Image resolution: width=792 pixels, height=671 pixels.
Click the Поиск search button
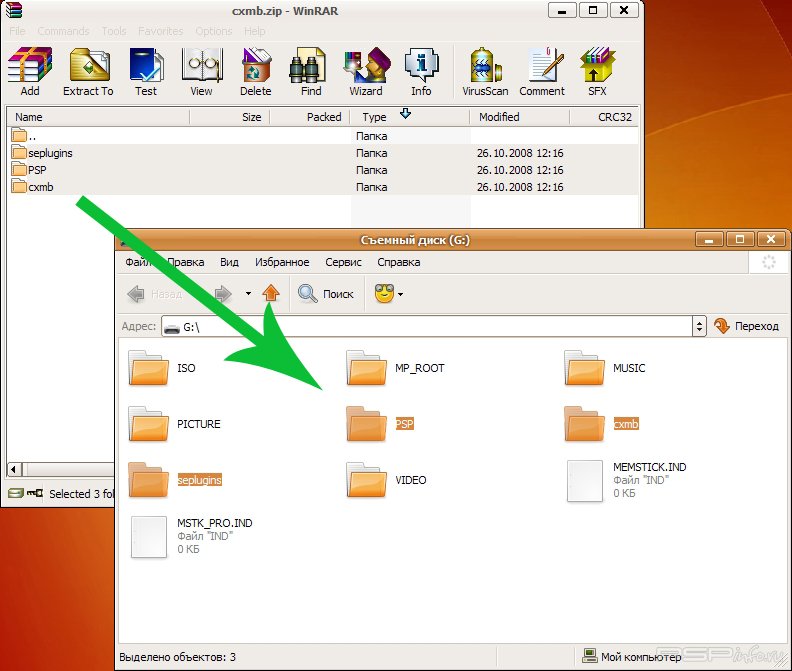pyautogui.click(x=327, y=294)
